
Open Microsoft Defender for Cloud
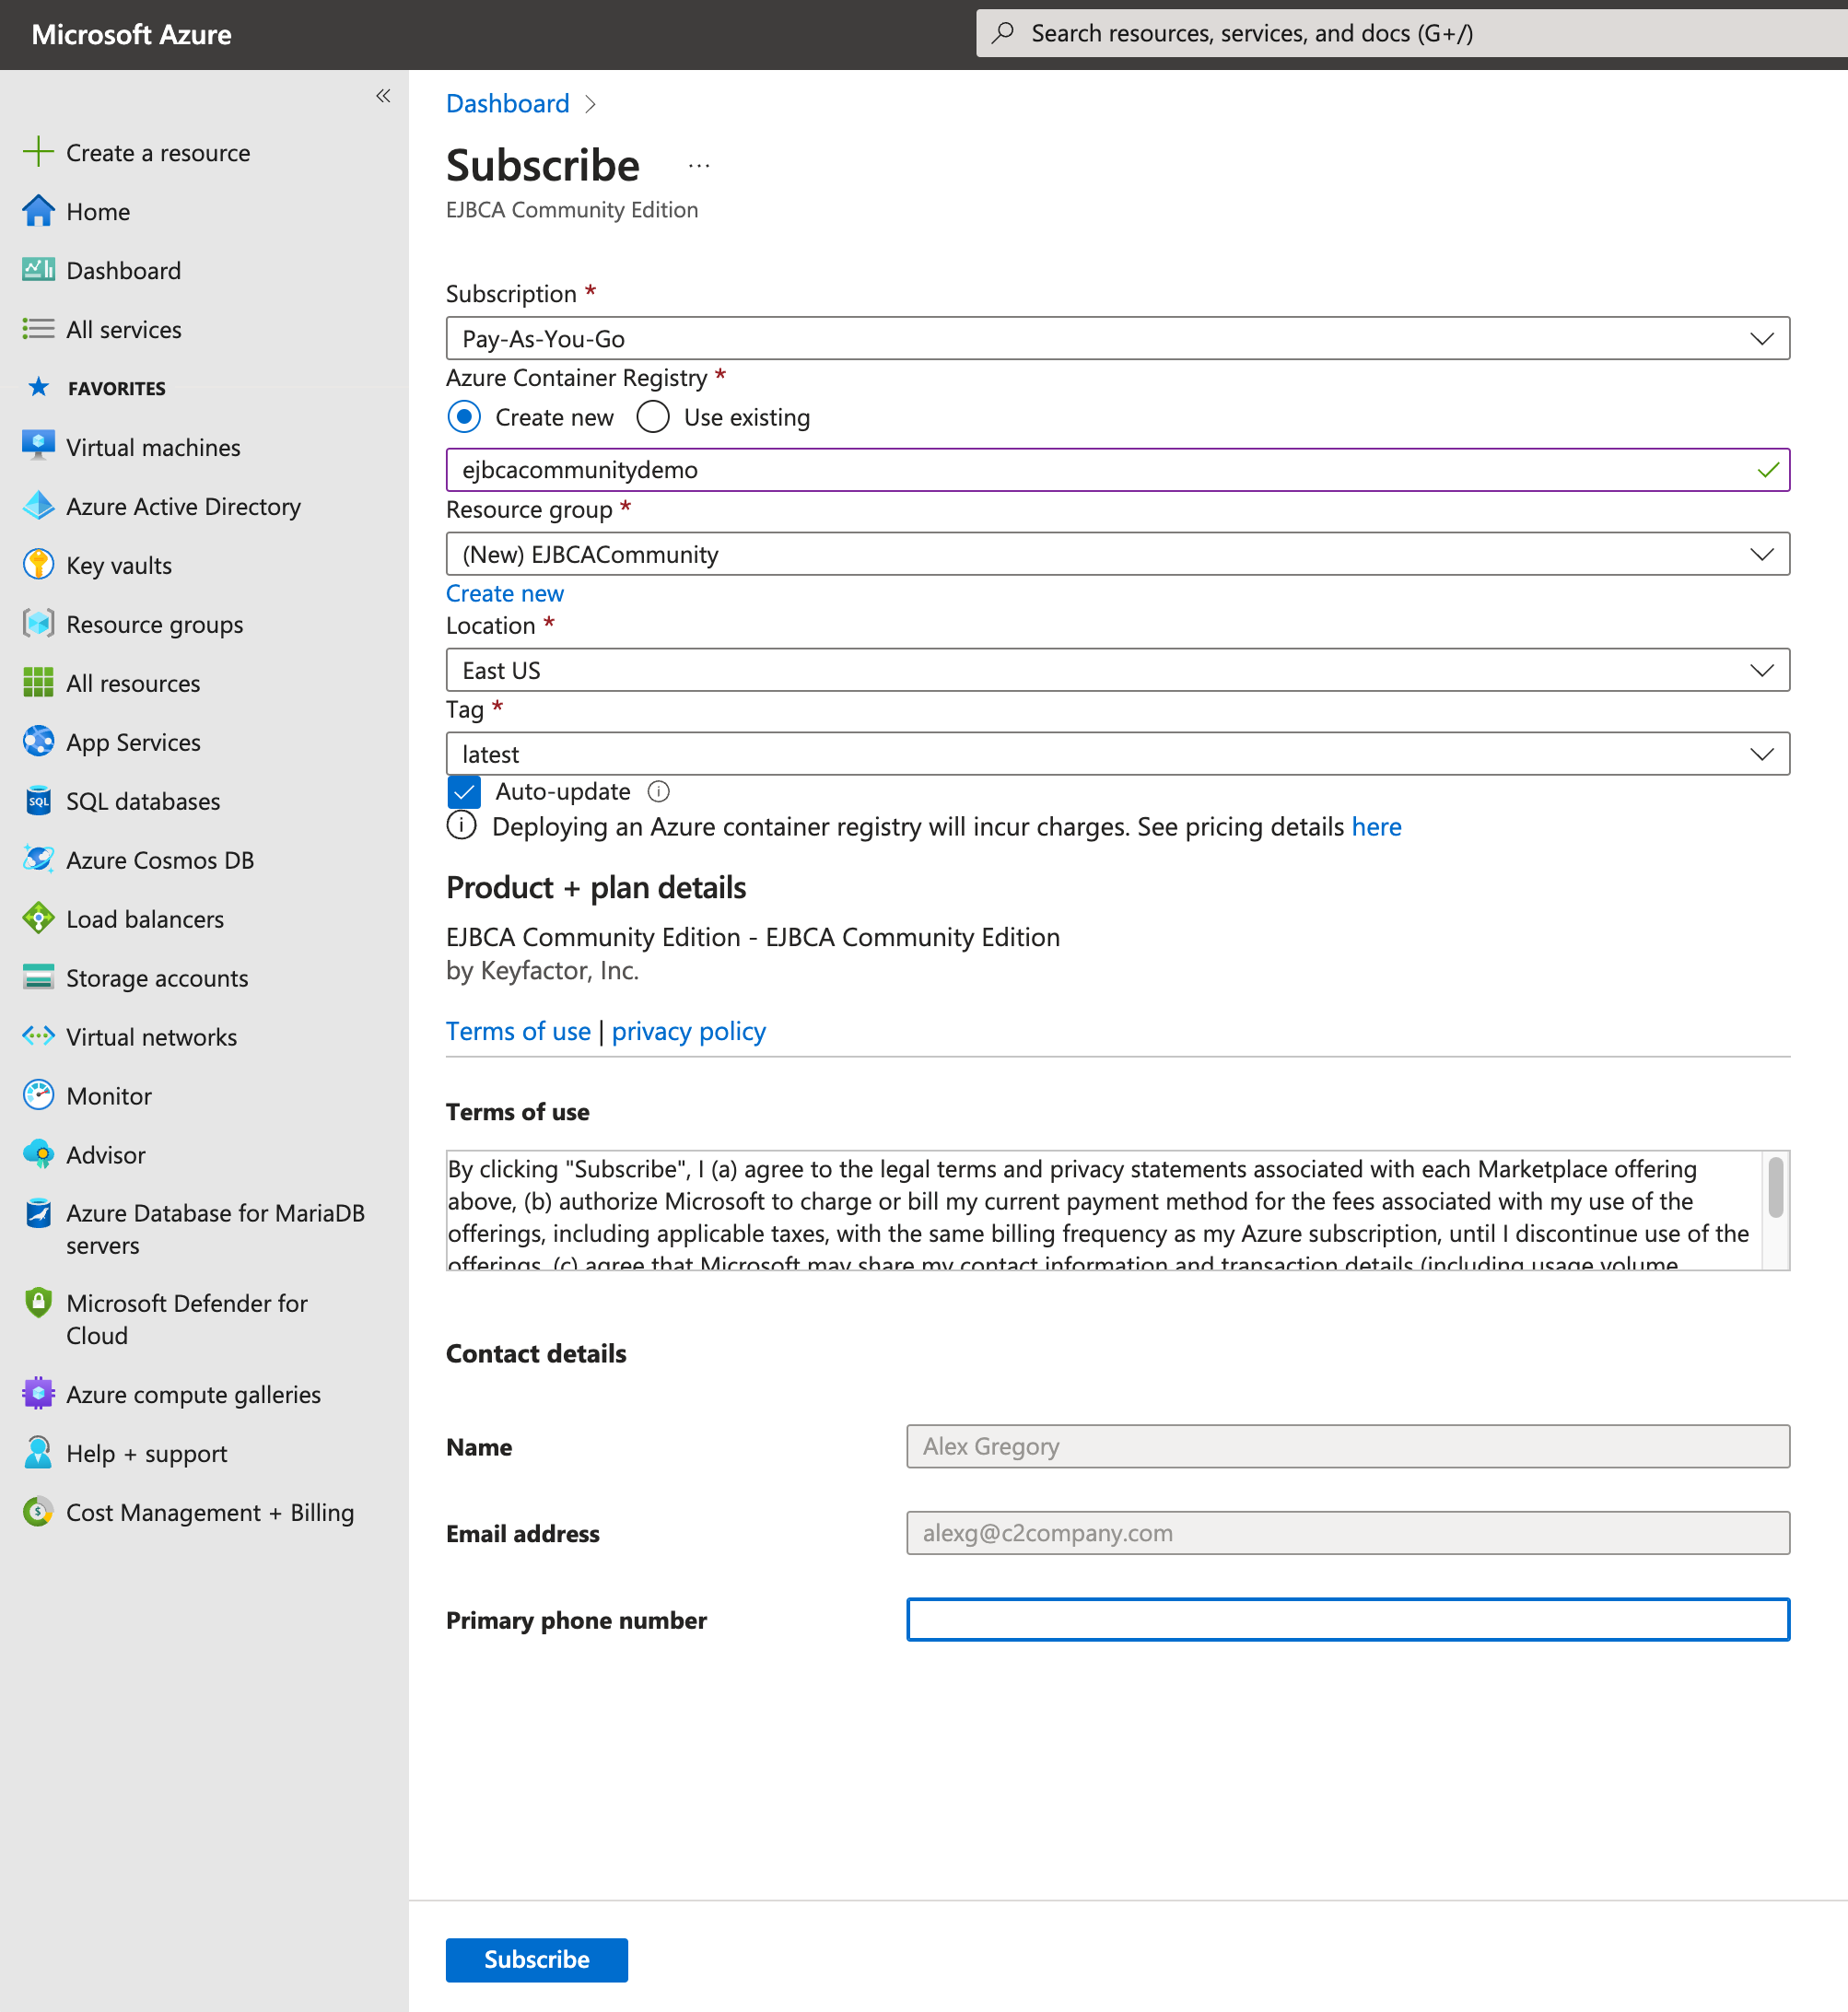[186, 1318]
